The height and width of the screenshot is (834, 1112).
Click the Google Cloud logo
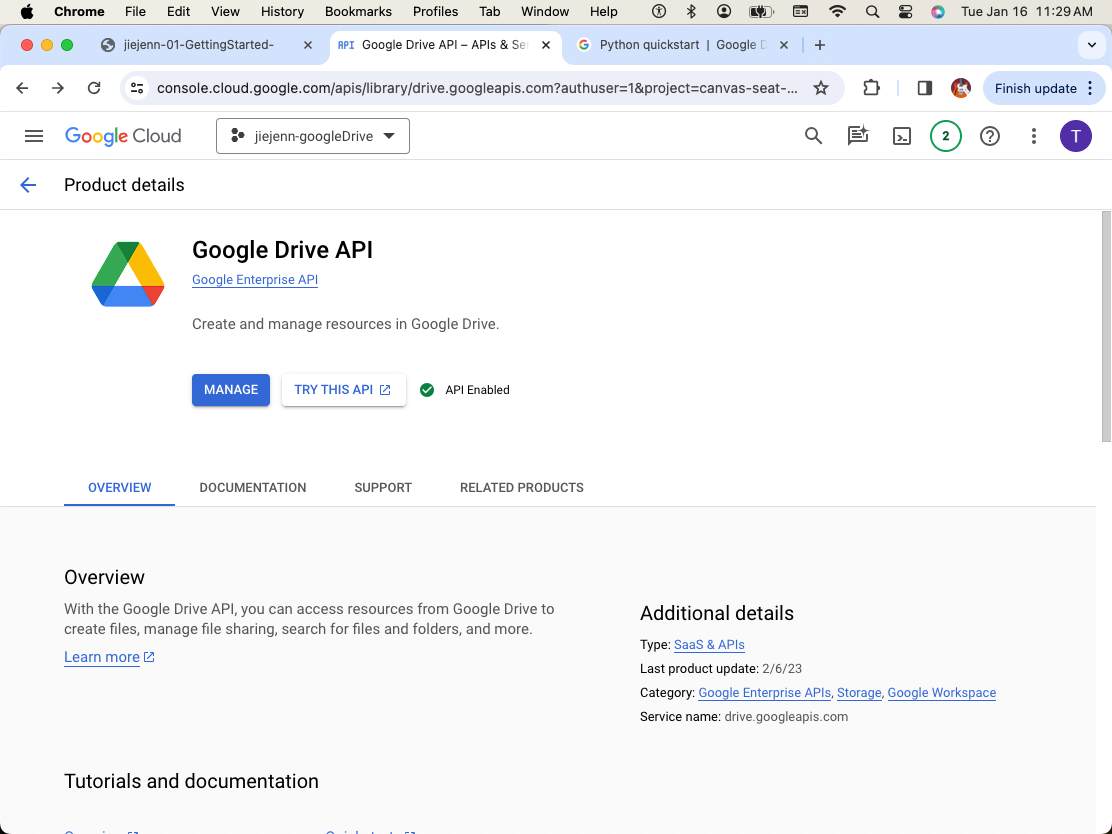tap(123, 136)
